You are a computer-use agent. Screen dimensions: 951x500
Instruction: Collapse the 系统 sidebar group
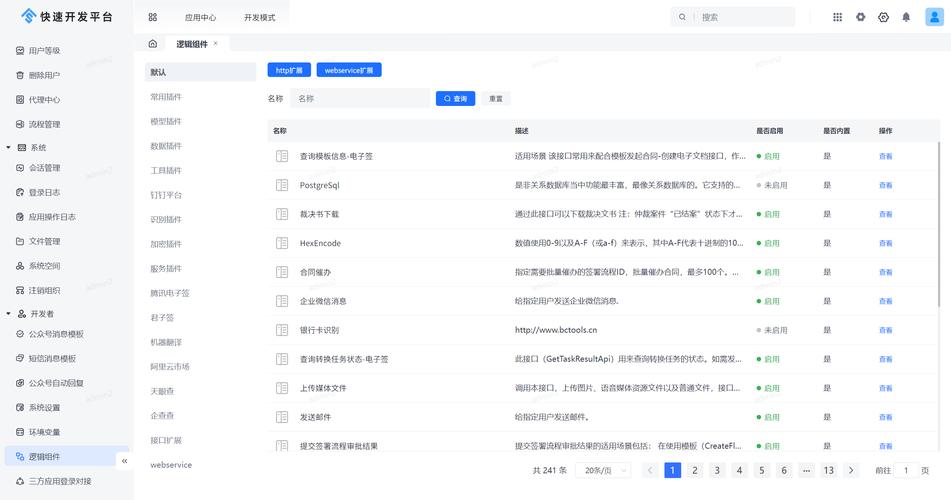coord(8,147)
